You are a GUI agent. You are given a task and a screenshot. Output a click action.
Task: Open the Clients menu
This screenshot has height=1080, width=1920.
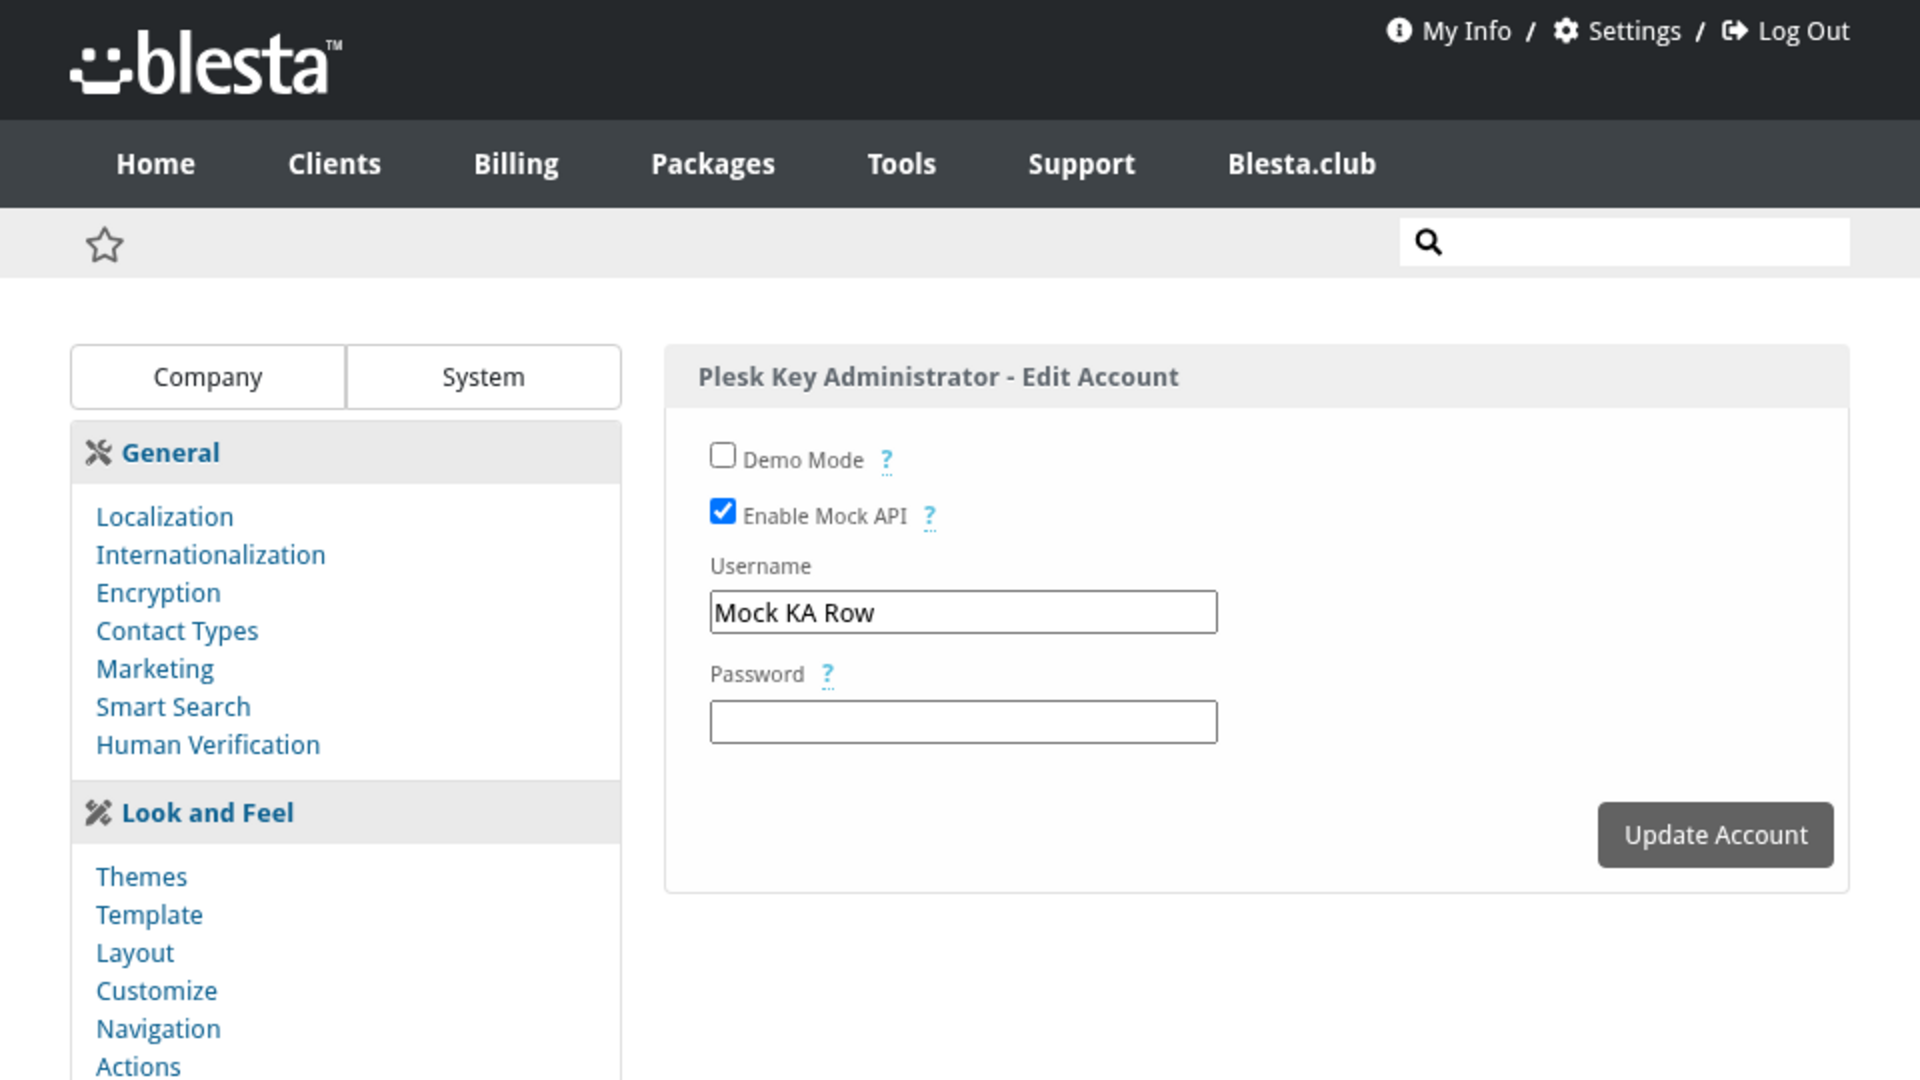(x=334, y=164)
